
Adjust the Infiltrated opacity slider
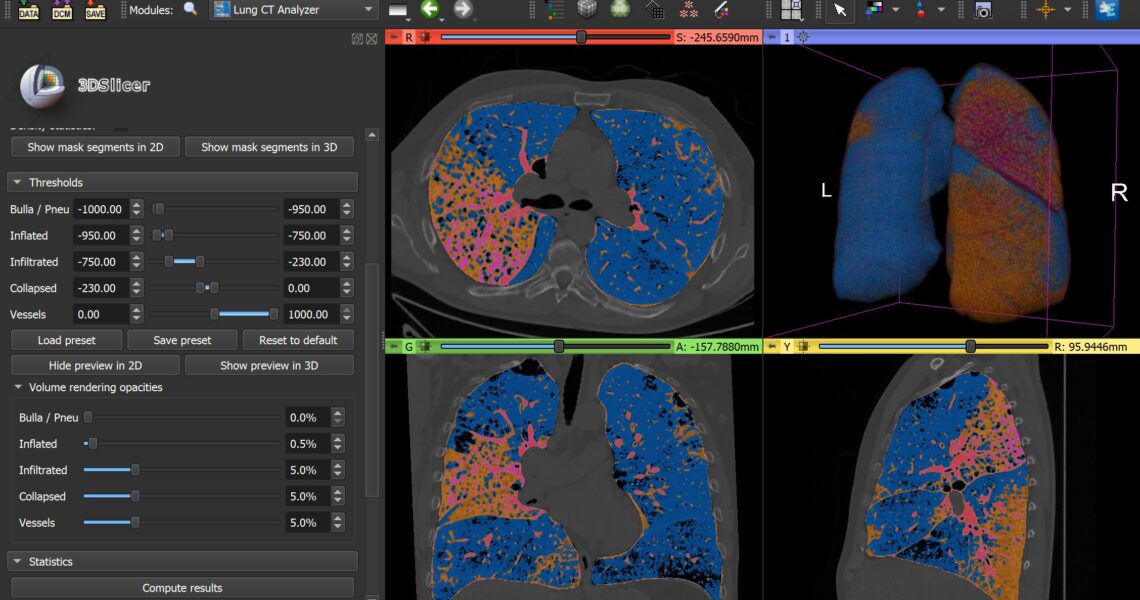(x=135, y=470)
